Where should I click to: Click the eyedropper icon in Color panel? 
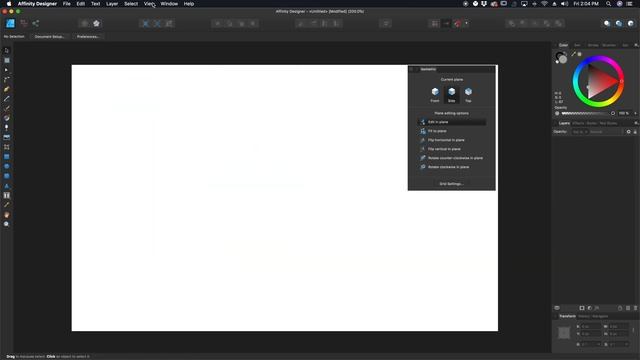pyautogui.click(x=573, y=53)
